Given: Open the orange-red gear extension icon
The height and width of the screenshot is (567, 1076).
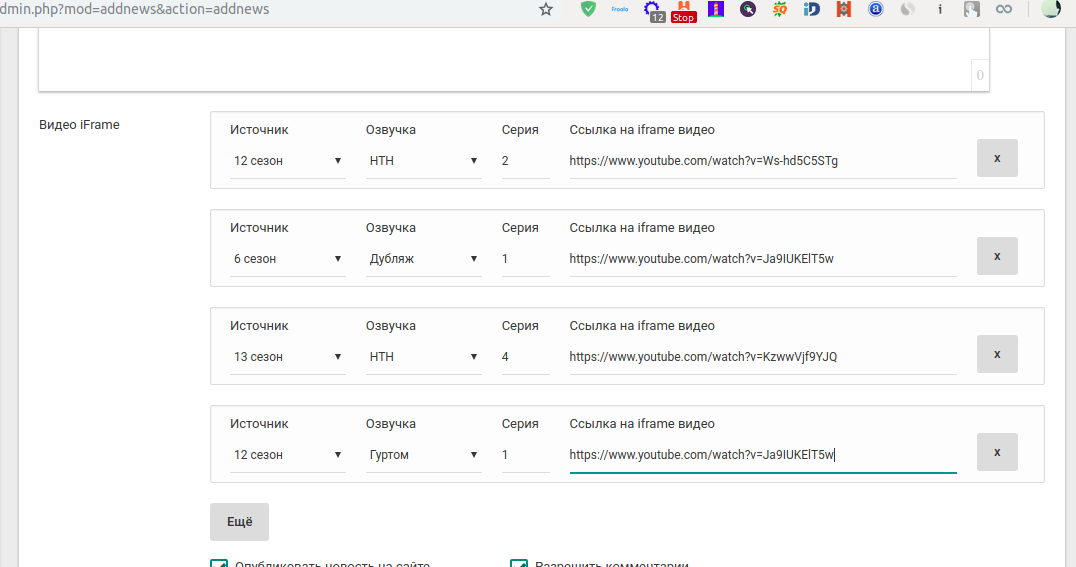Looking at the screenshot, I should pos(843,10).
